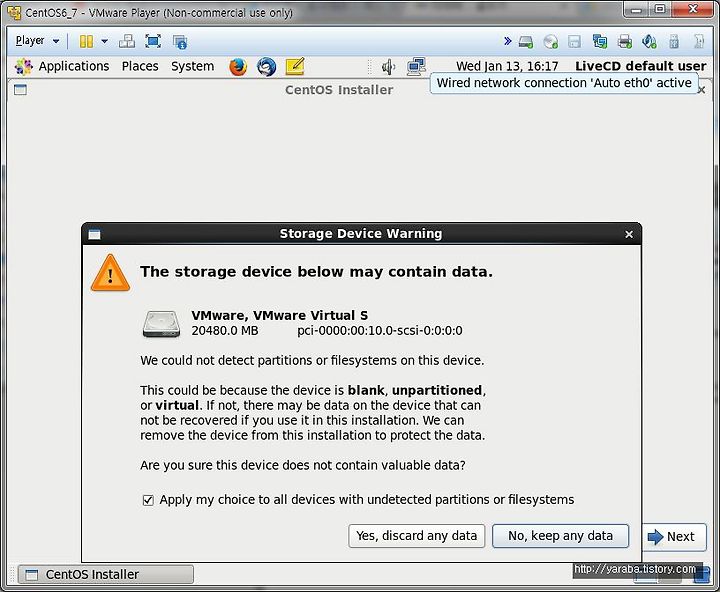The width and height of the screenshot is (720, 592).
Task: Open the Places menu
Action: [140, 66]
